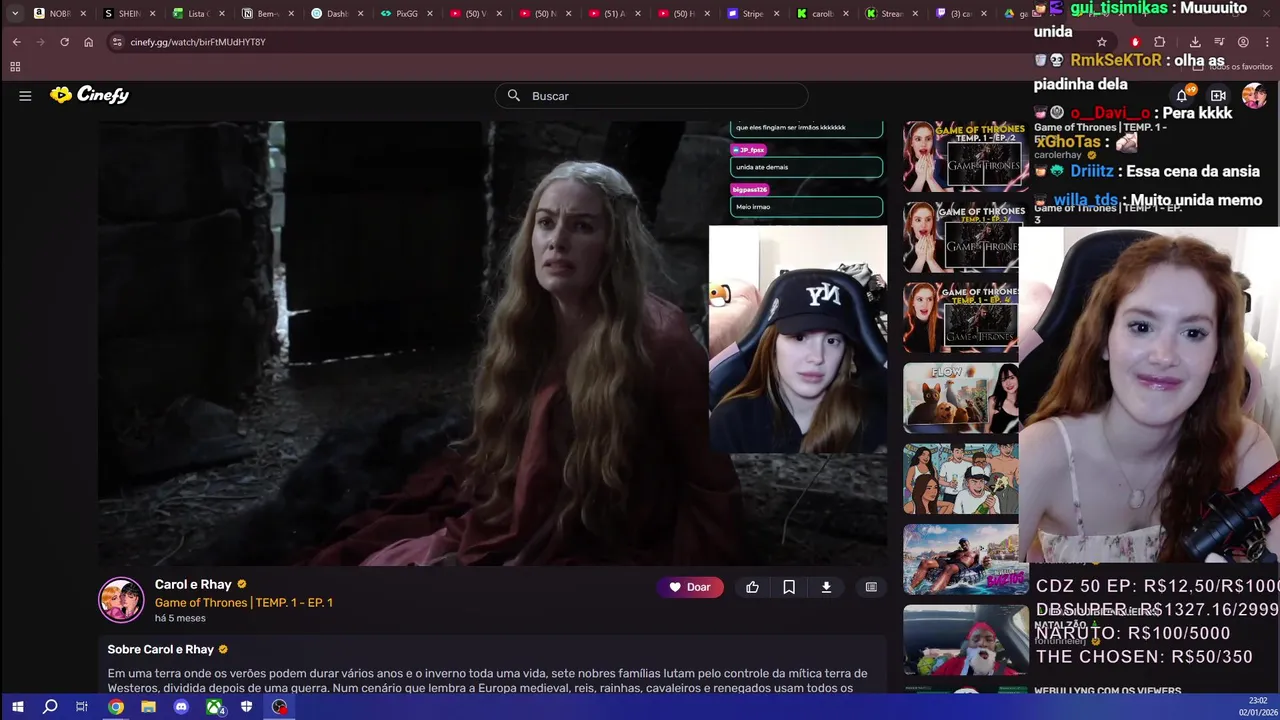Viewport: 1280px width, 720px height.
Task: Open the browser downloads icon
Action: 1194,42
